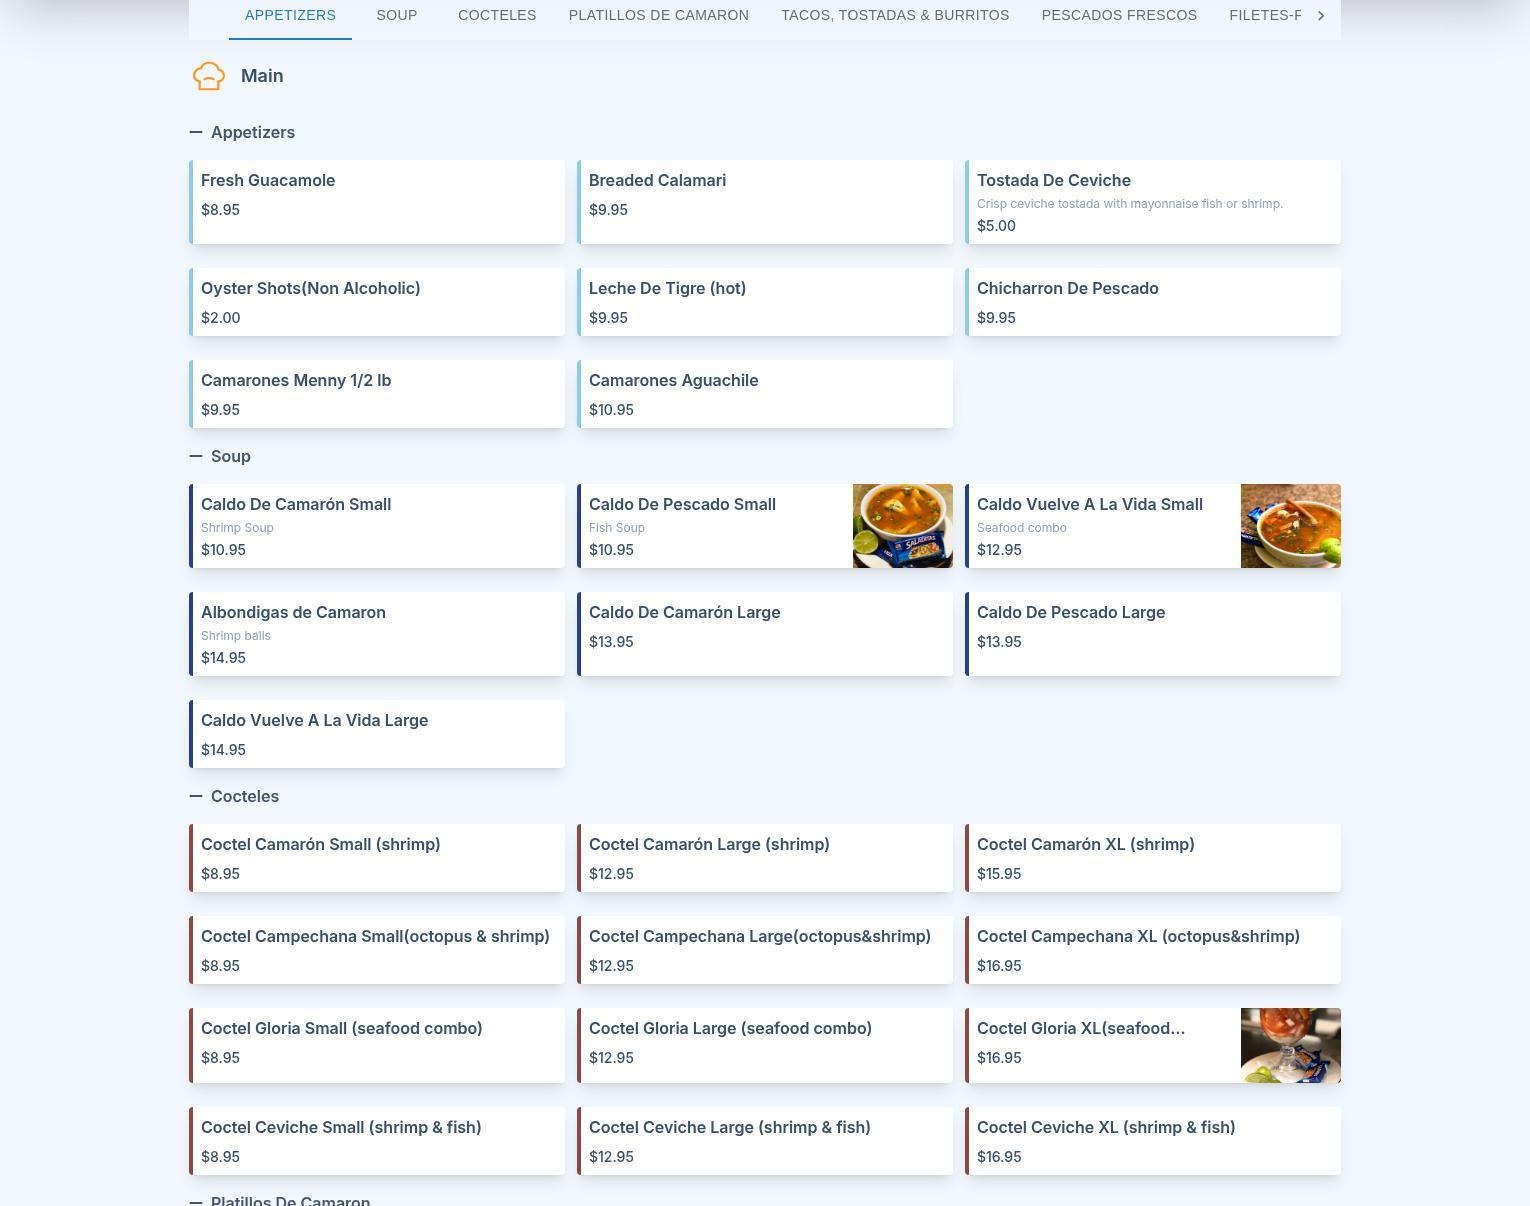Select Oyster Shots (Non Alcoholic)
This screenshot has width=1530, height=1206.
coord(377,302)
